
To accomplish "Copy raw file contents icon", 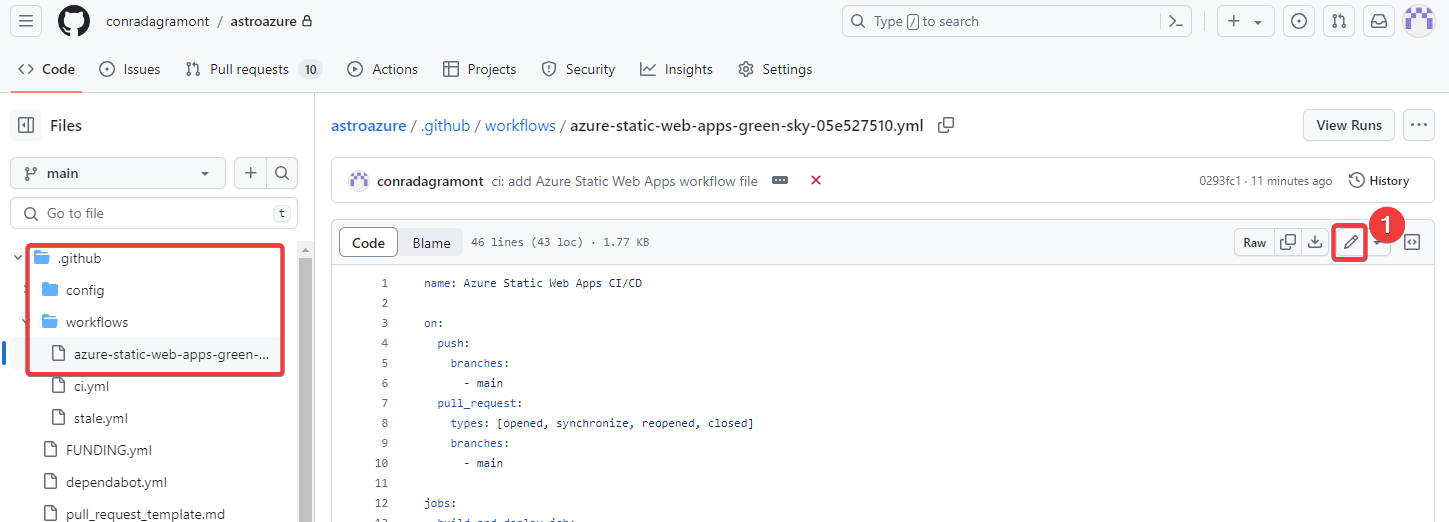I will [1288, 242].
